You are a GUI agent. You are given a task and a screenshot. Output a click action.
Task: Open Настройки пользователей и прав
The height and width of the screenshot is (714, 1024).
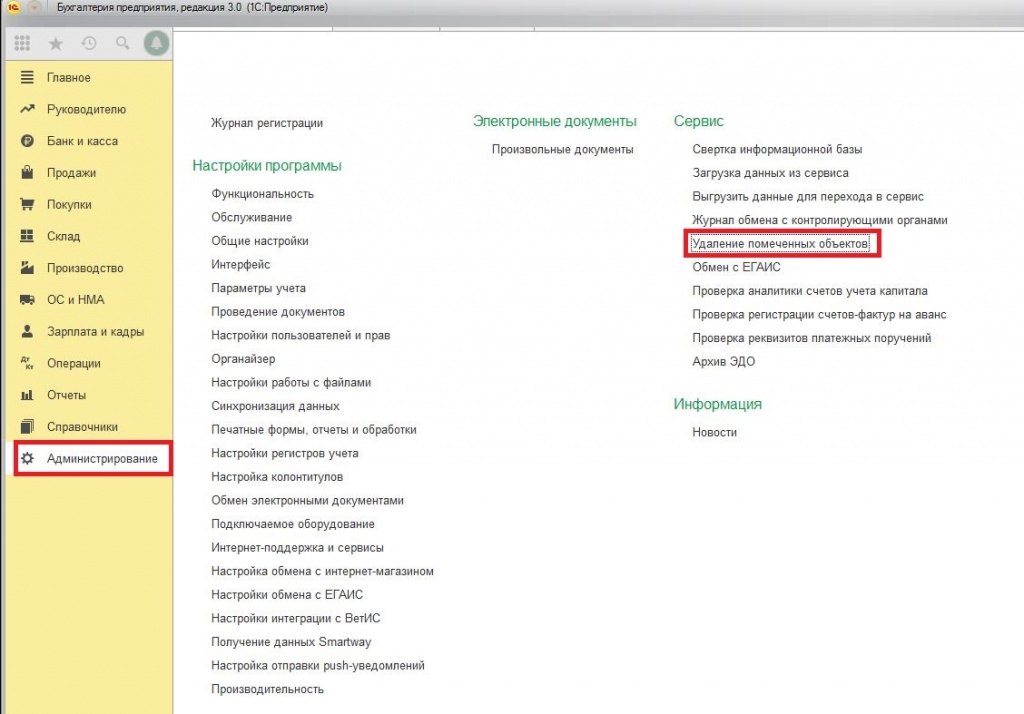[300, 335]
